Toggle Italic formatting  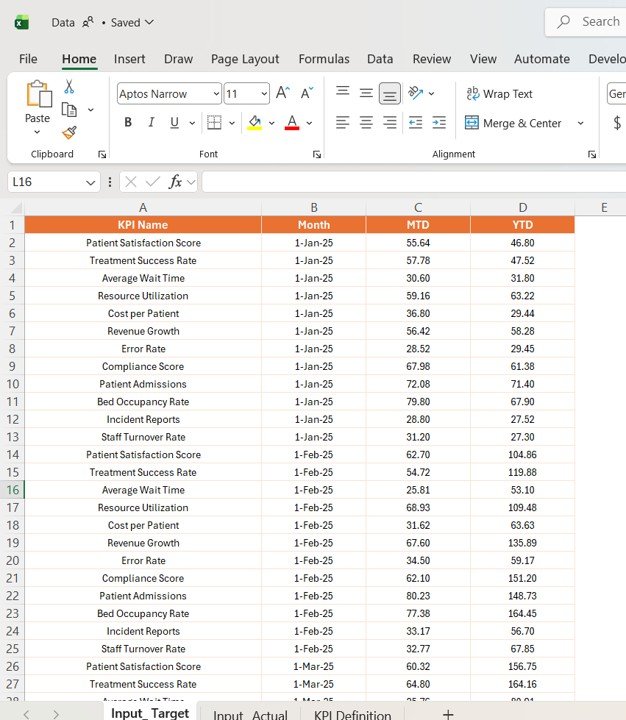(x=151, y=123)
